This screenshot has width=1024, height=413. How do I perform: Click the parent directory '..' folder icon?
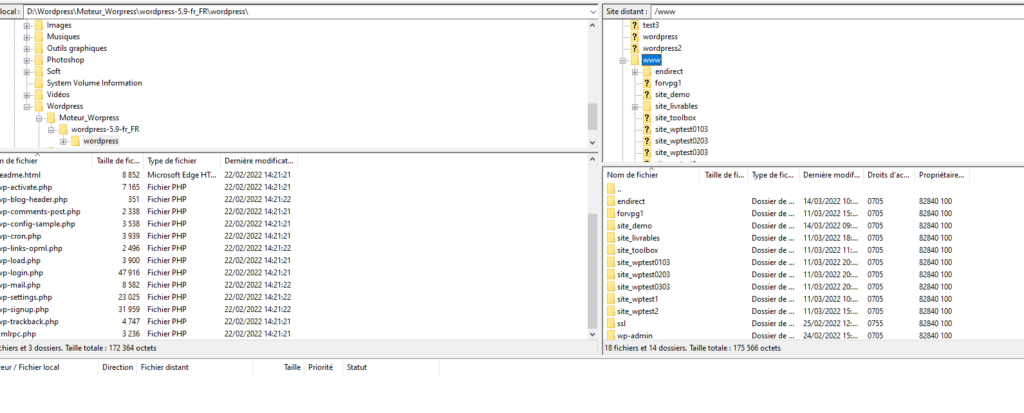click(610, 189)
